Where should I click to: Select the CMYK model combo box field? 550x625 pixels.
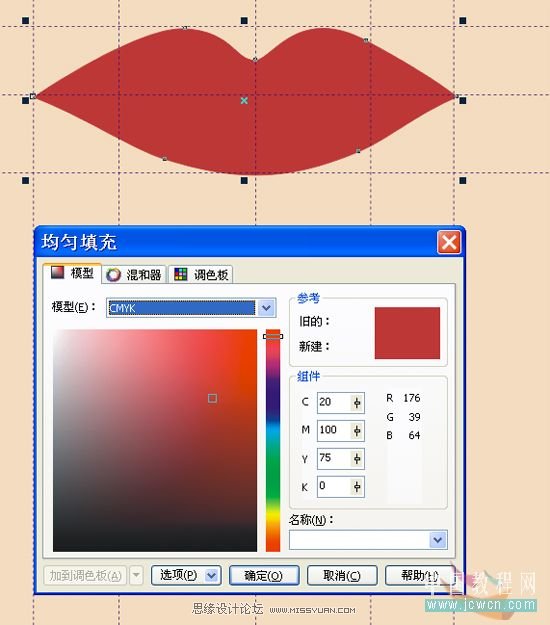[191, 308]
